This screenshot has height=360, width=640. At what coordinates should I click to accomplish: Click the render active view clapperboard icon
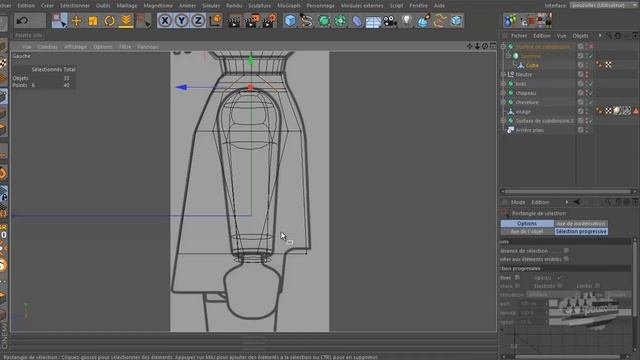click(235, 21)
